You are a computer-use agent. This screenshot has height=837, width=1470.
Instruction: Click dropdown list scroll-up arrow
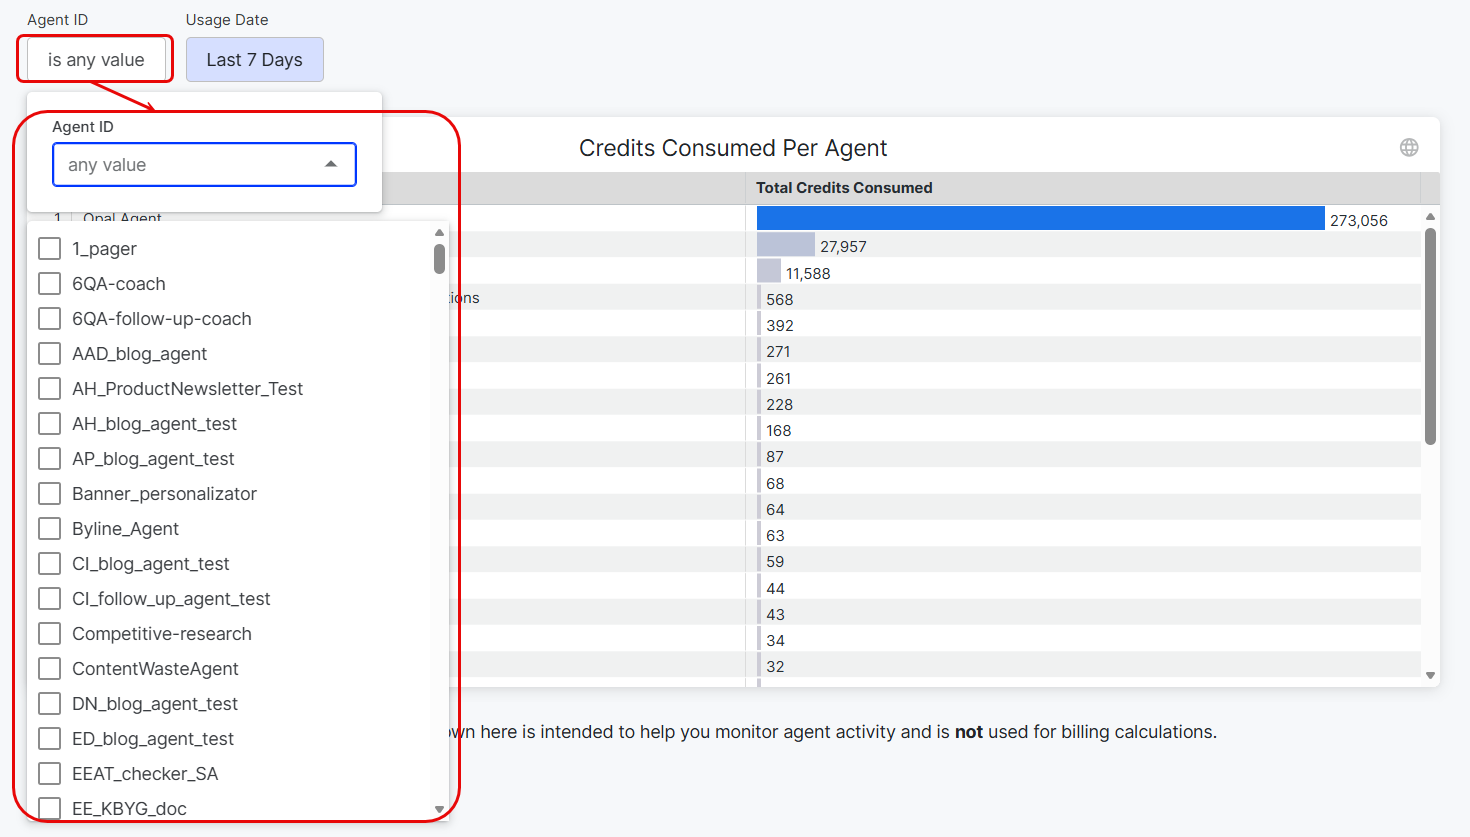pos(439,232)
